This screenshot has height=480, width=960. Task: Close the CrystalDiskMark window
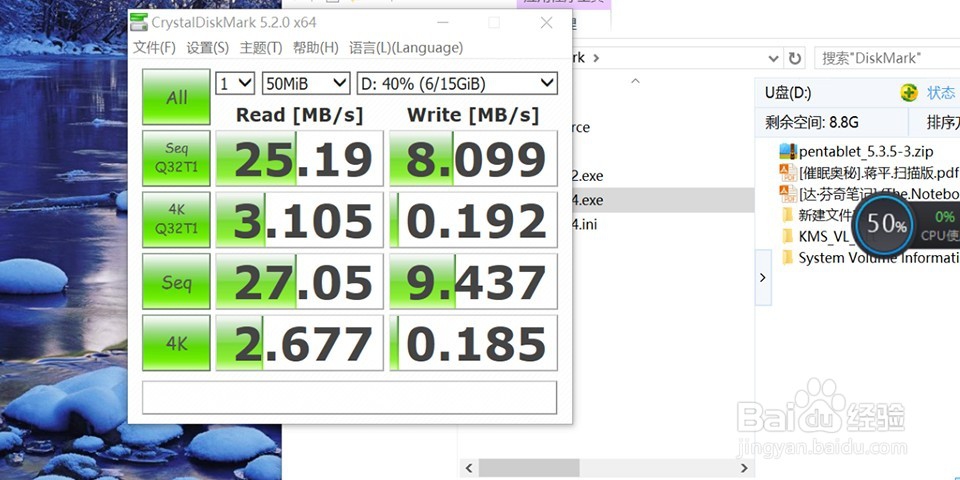(546, 23)
